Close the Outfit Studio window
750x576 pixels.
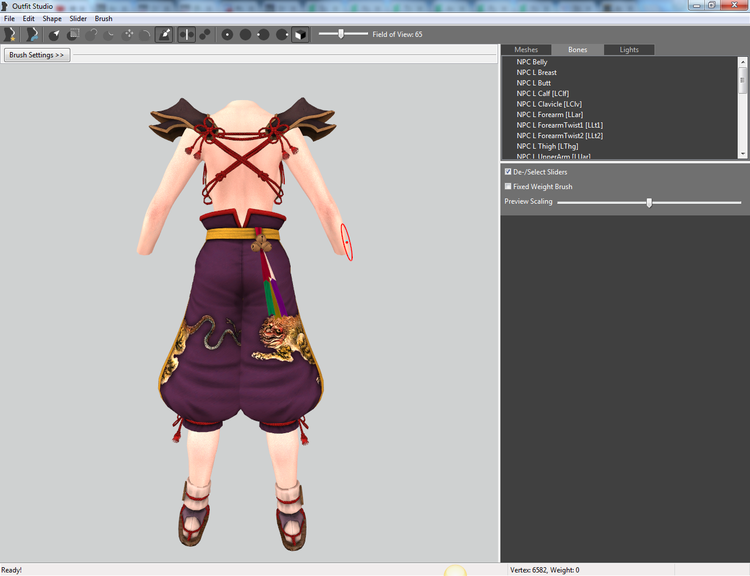tap(734, 5)
